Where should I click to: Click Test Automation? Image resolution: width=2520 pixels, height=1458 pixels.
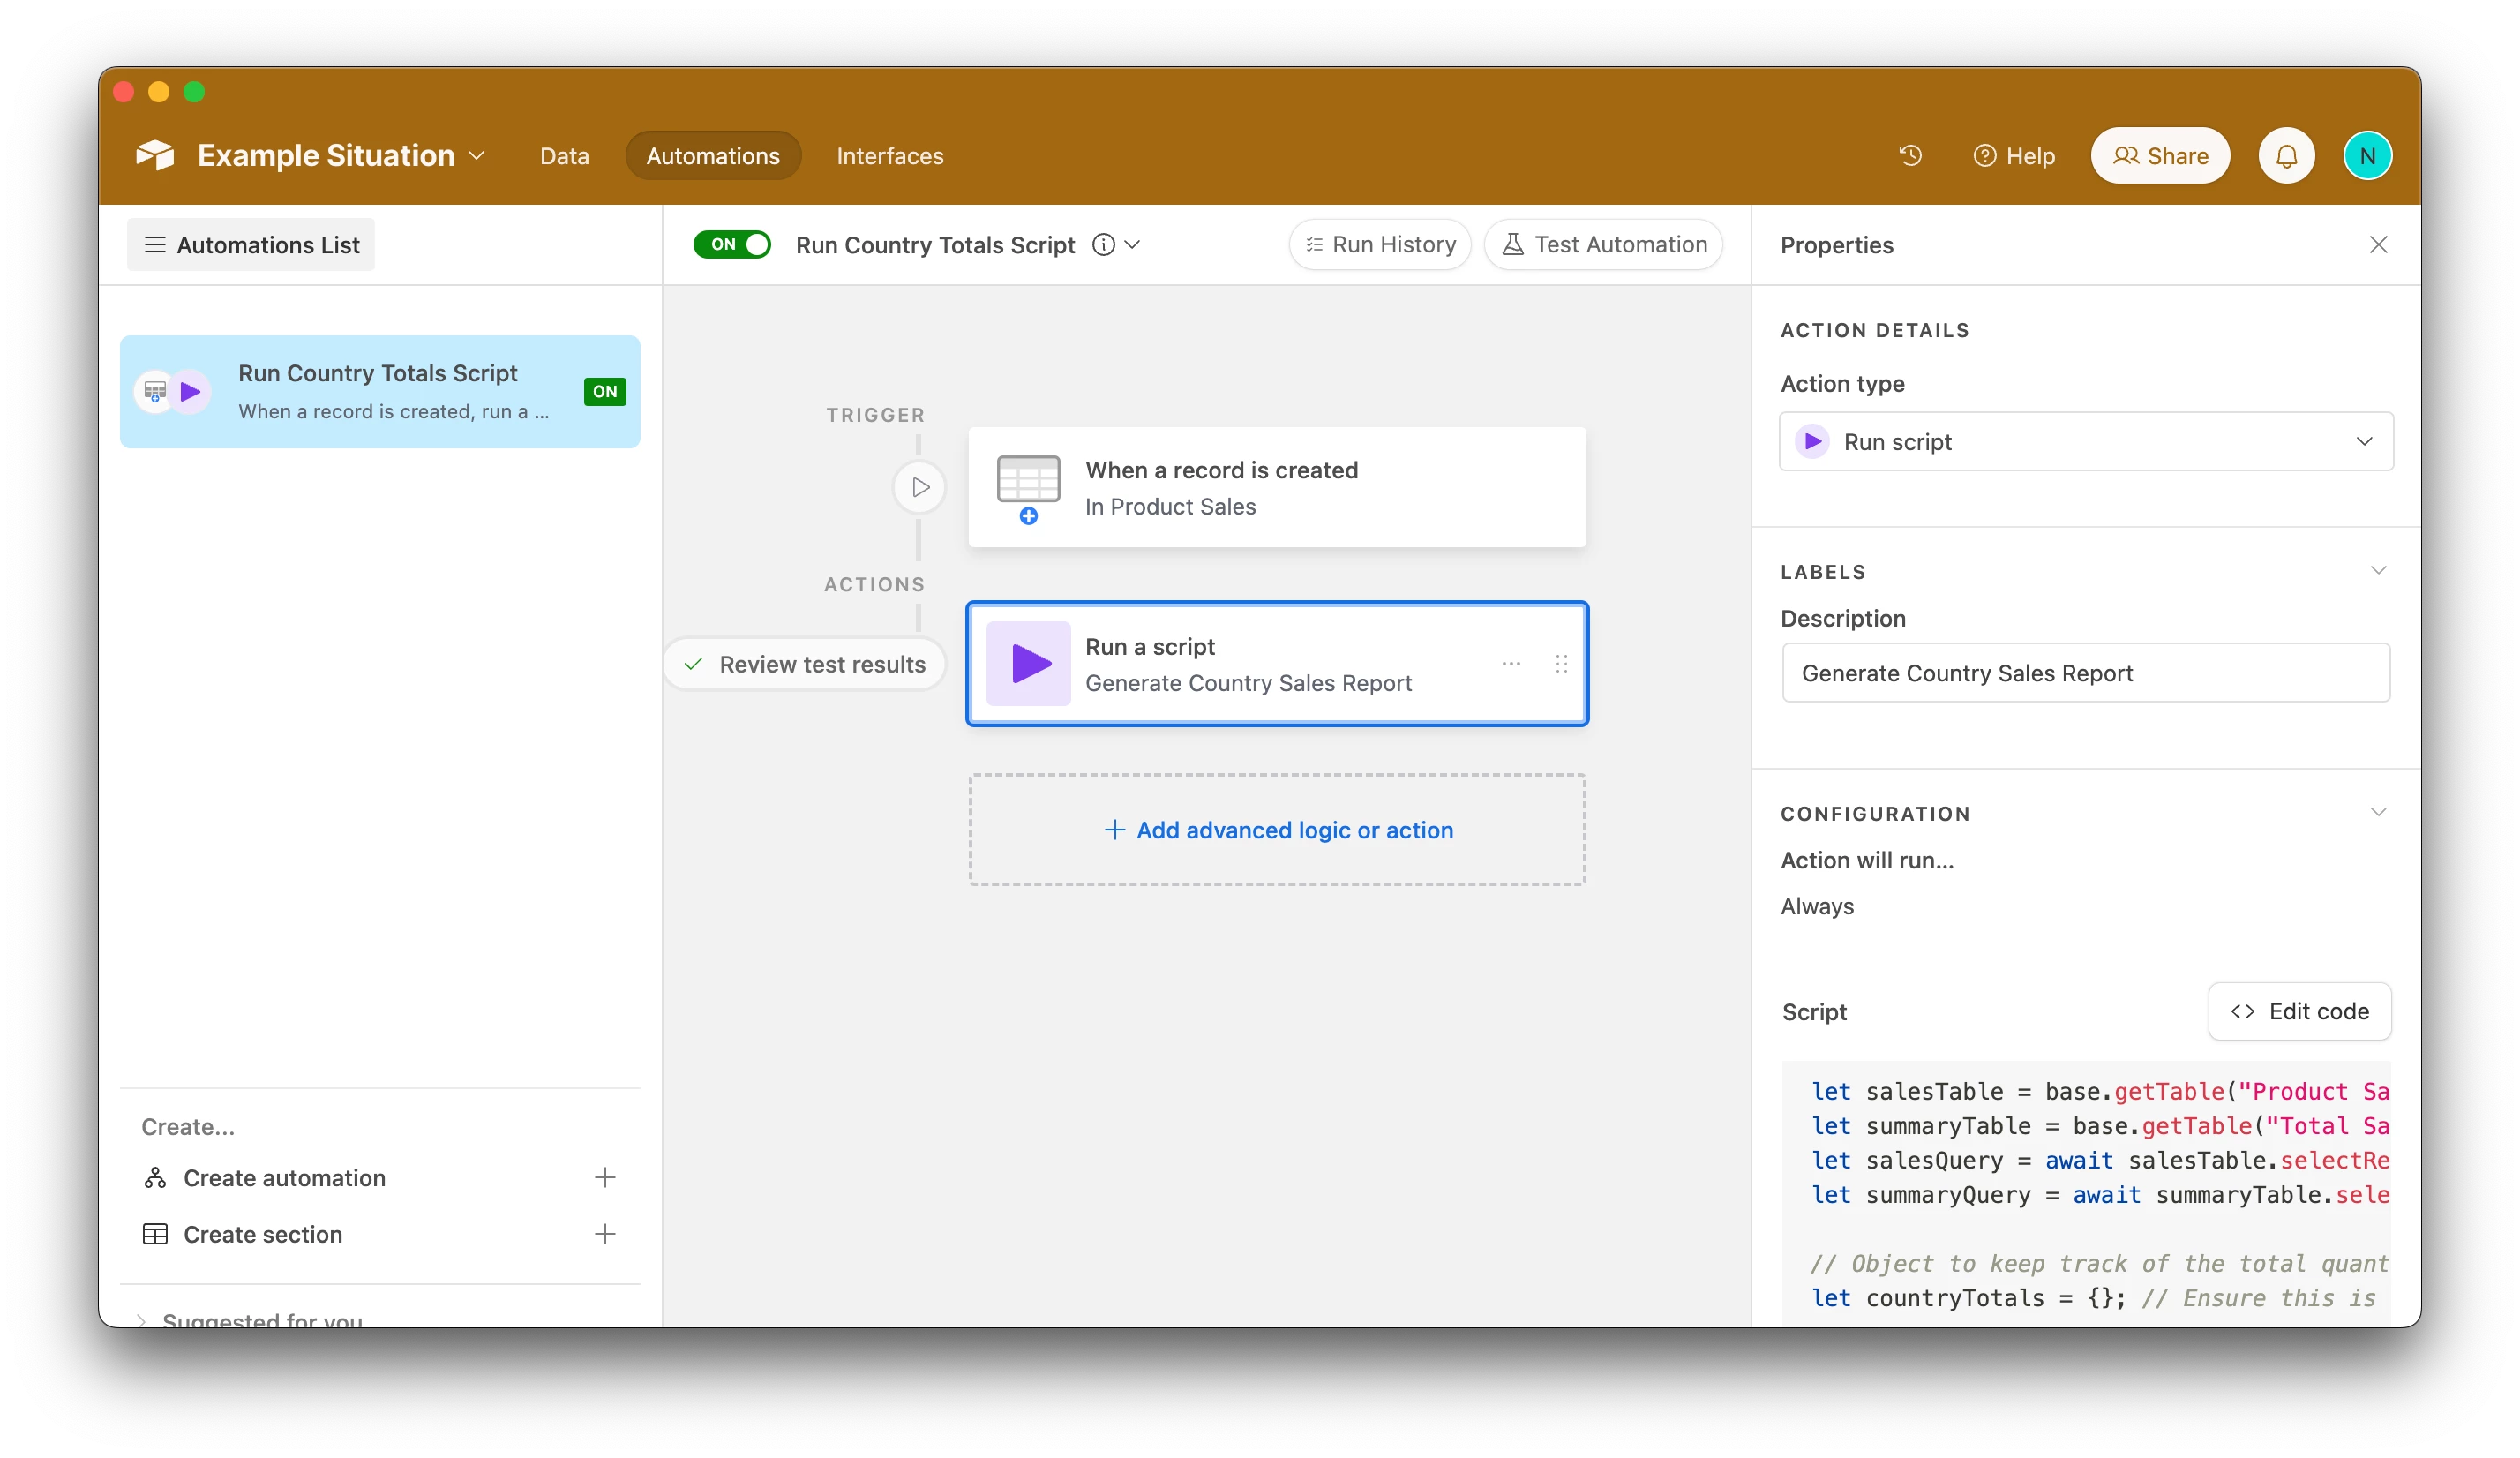(1603, 245)
